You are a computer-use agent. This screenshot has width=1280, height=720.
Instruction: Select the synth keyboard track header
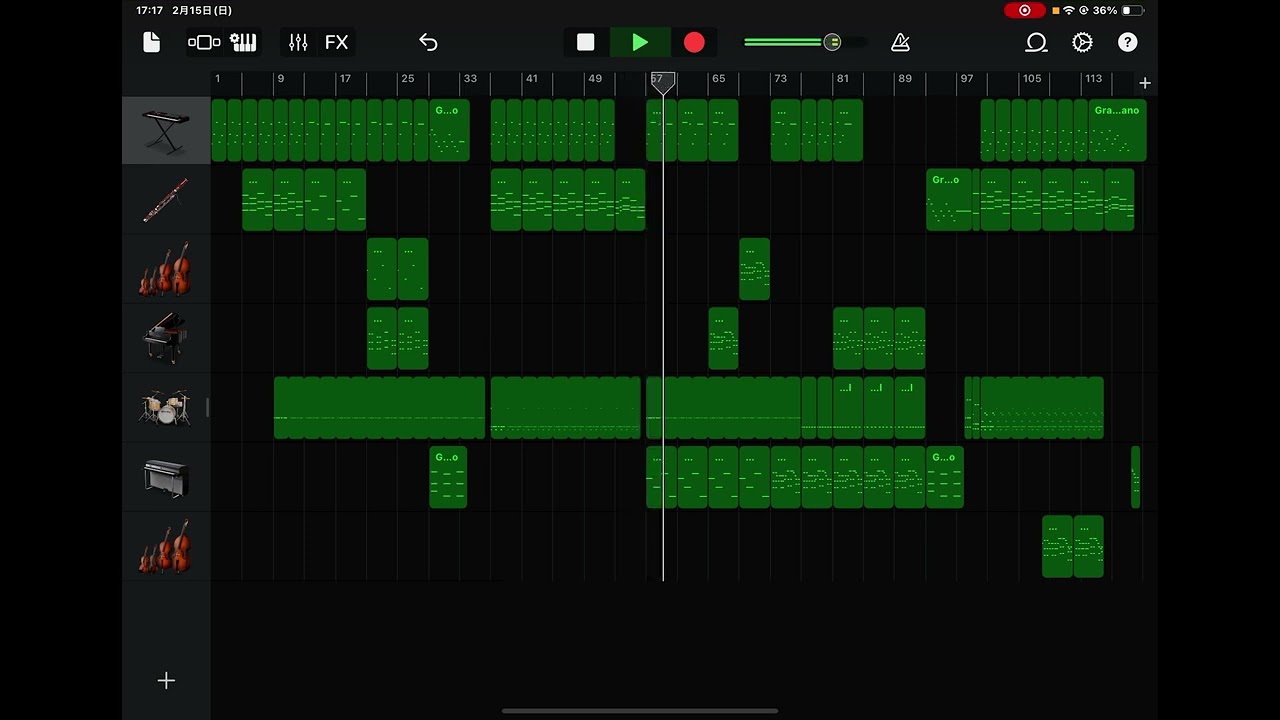click(166, 131)
